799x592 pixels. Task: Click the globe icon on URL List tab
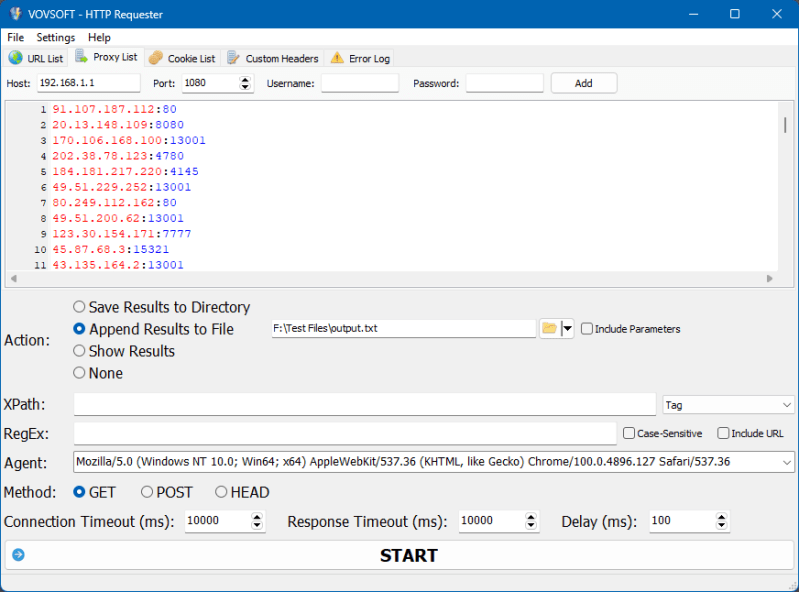16,58
